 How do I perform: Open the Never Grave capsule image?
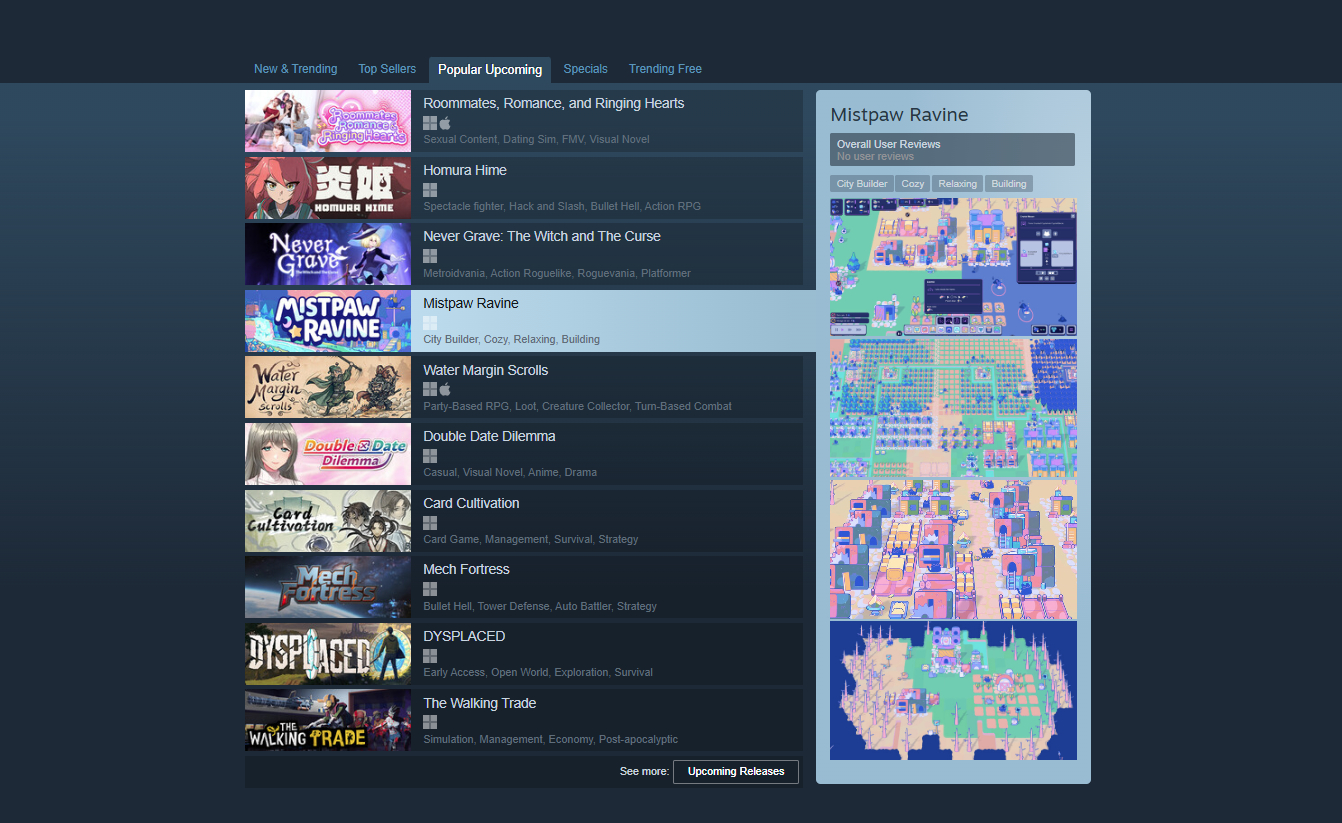pos(328,254)
